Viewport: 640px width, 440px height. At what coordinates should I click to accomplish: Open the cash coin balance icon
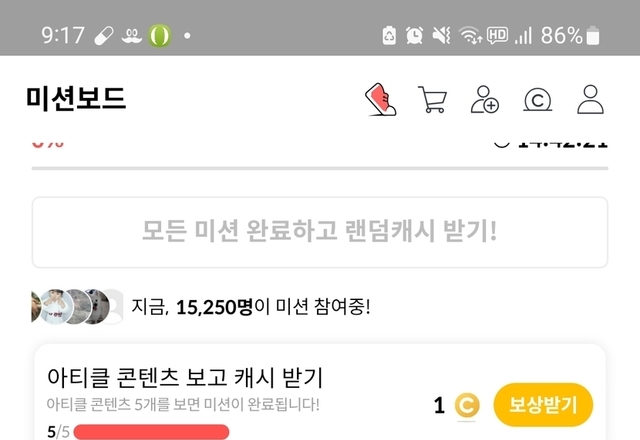click(x=538, y=100)
